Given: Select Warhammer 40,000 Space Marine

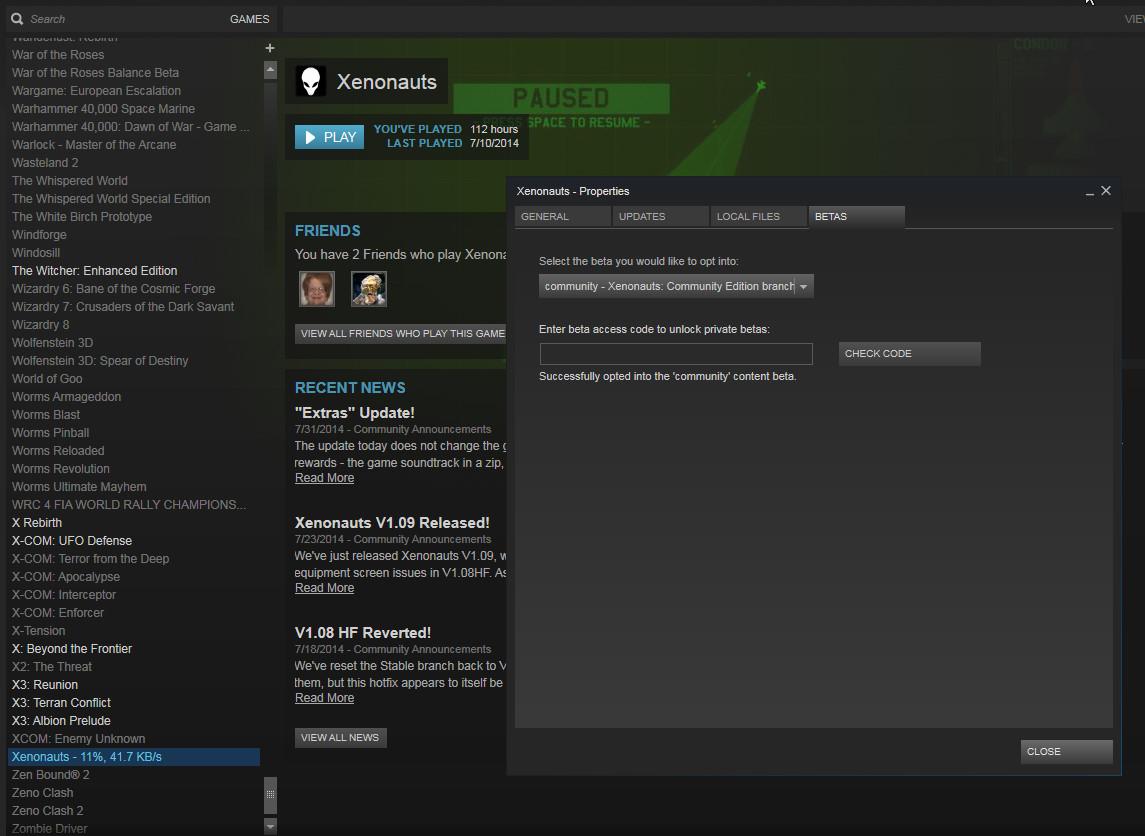Looking at the screenshot, I should point(103,109).
